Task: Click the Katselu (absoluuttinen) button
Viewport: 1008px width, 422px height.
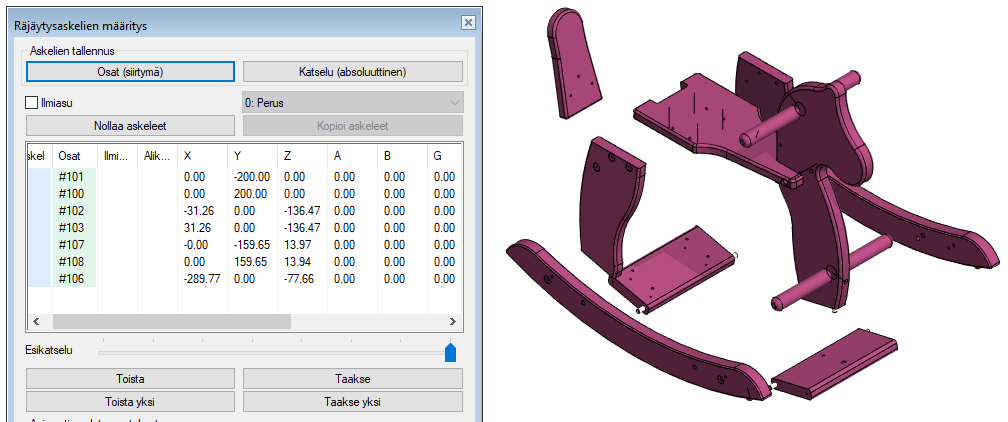Action: [x=352, y=71]
